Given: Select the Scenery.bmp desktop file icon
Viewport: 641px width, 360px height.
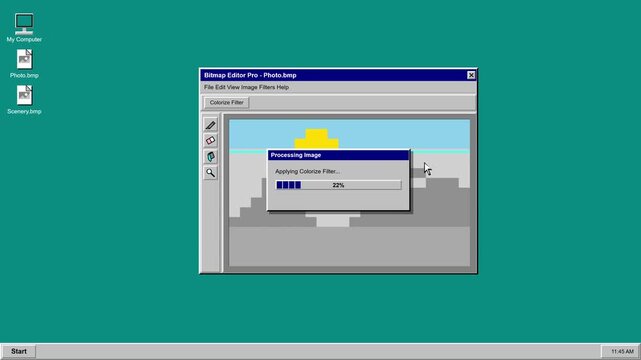Looking at the screenshot, I should point(24,100).
